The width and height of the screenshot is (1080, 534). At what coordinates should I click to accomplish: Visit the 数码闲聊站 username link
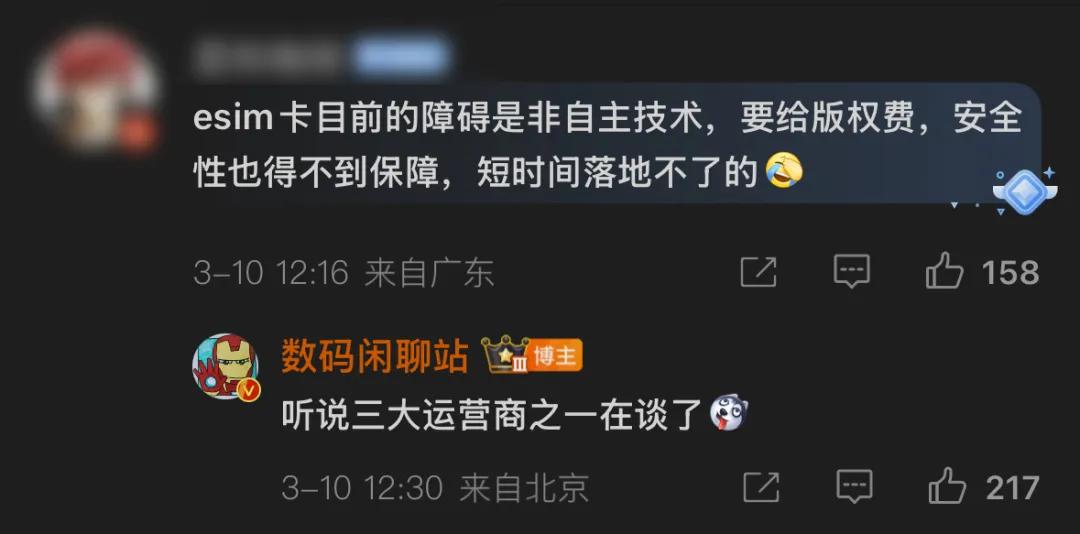[375, 358]
